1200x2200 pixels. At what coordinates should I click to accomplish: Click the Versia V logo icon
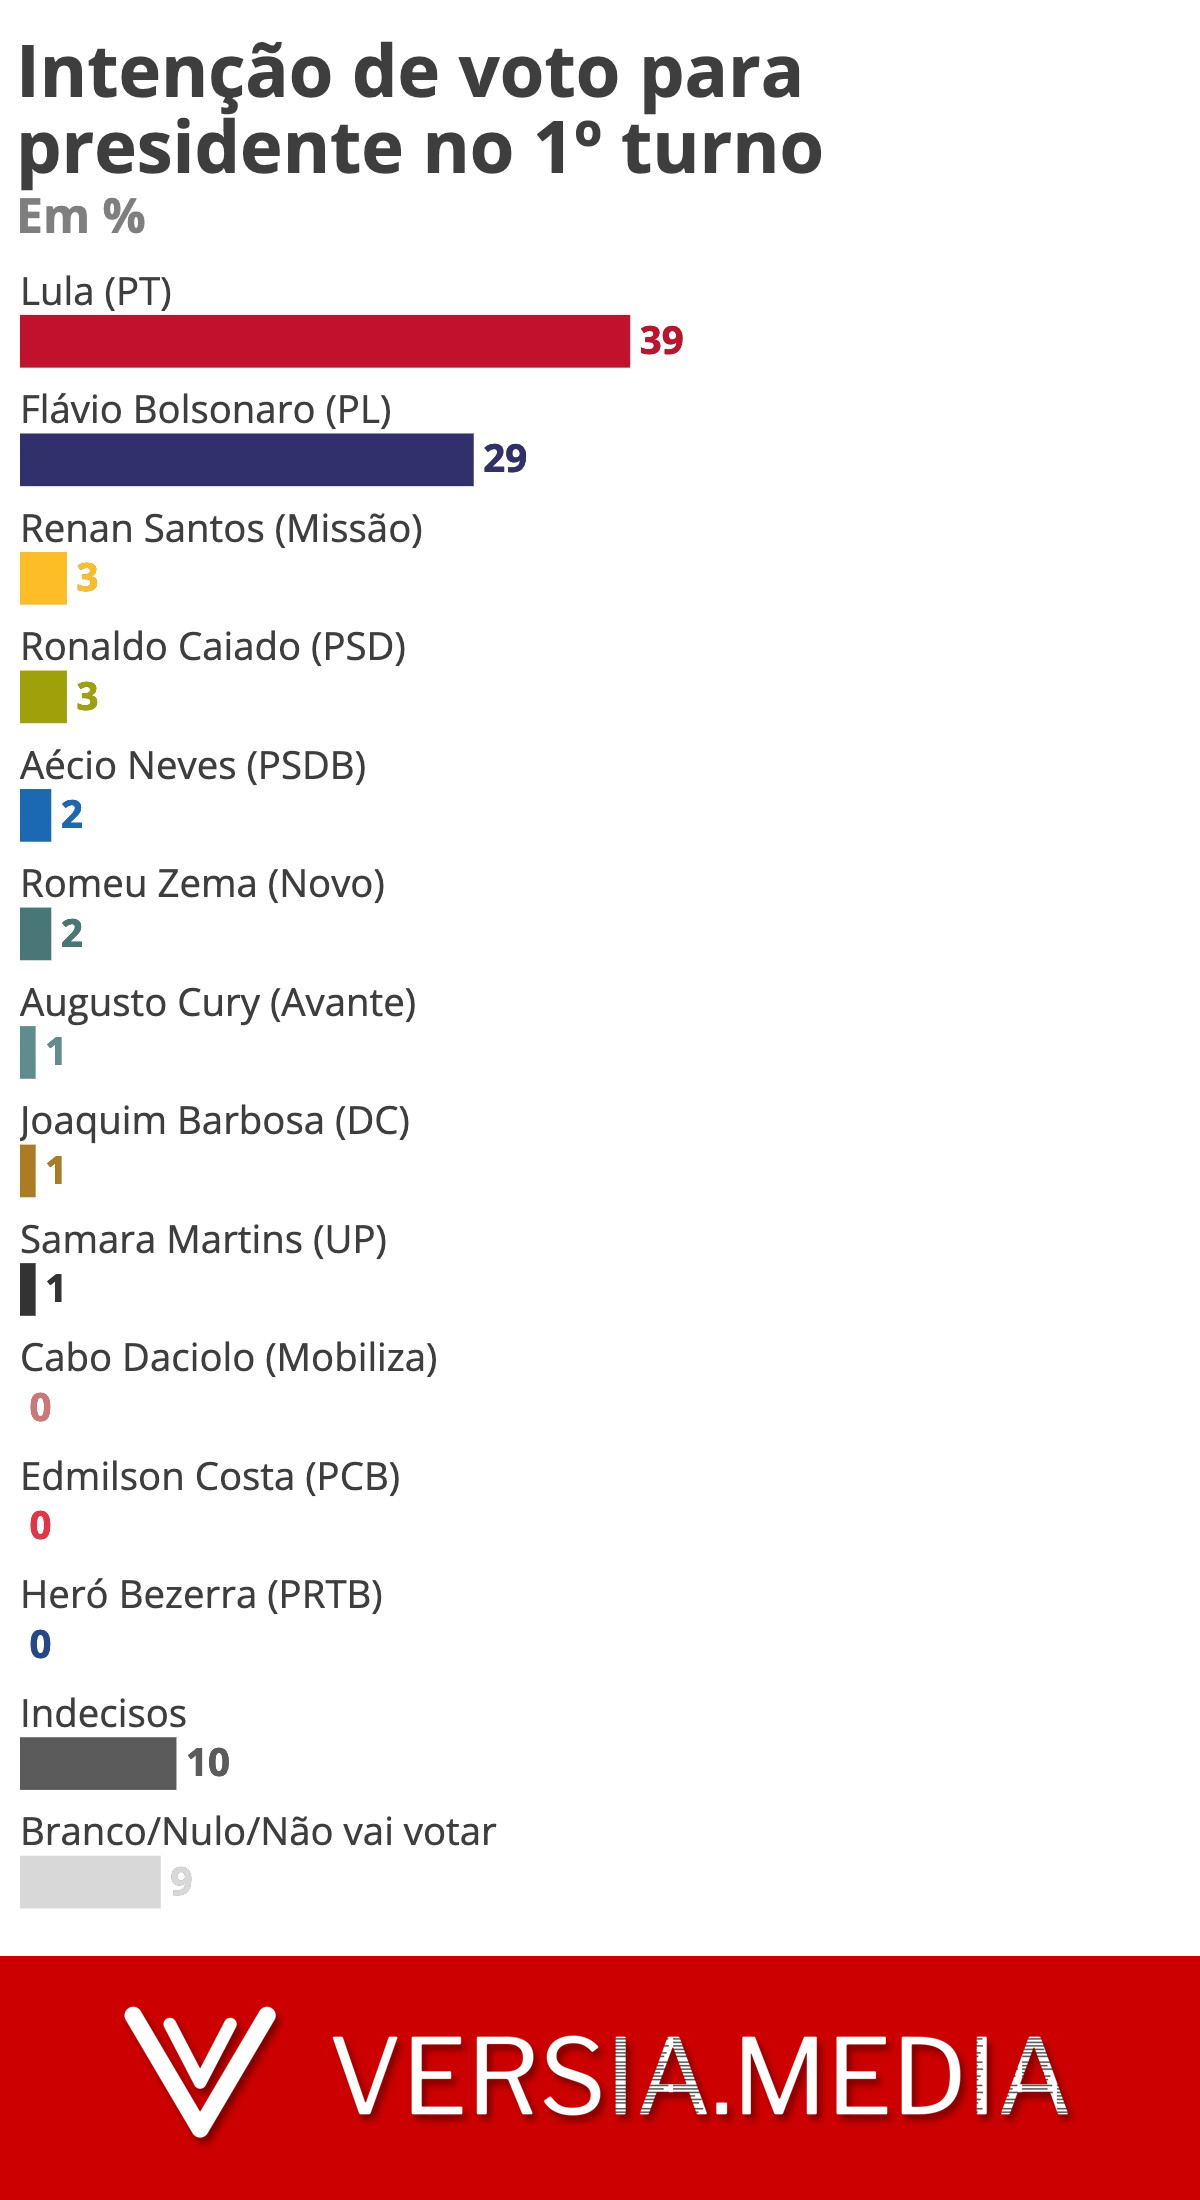click(x=200, y=2070)
